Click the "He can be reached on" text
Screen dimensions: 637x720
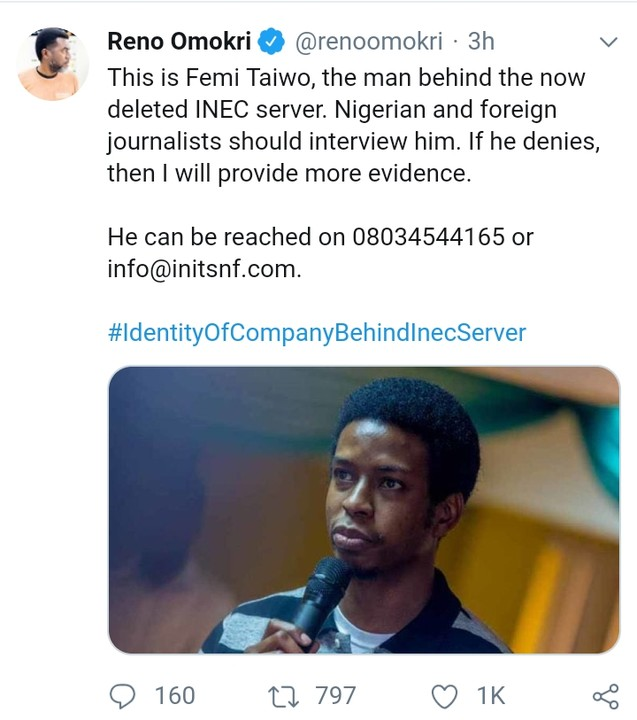(226, 238)
